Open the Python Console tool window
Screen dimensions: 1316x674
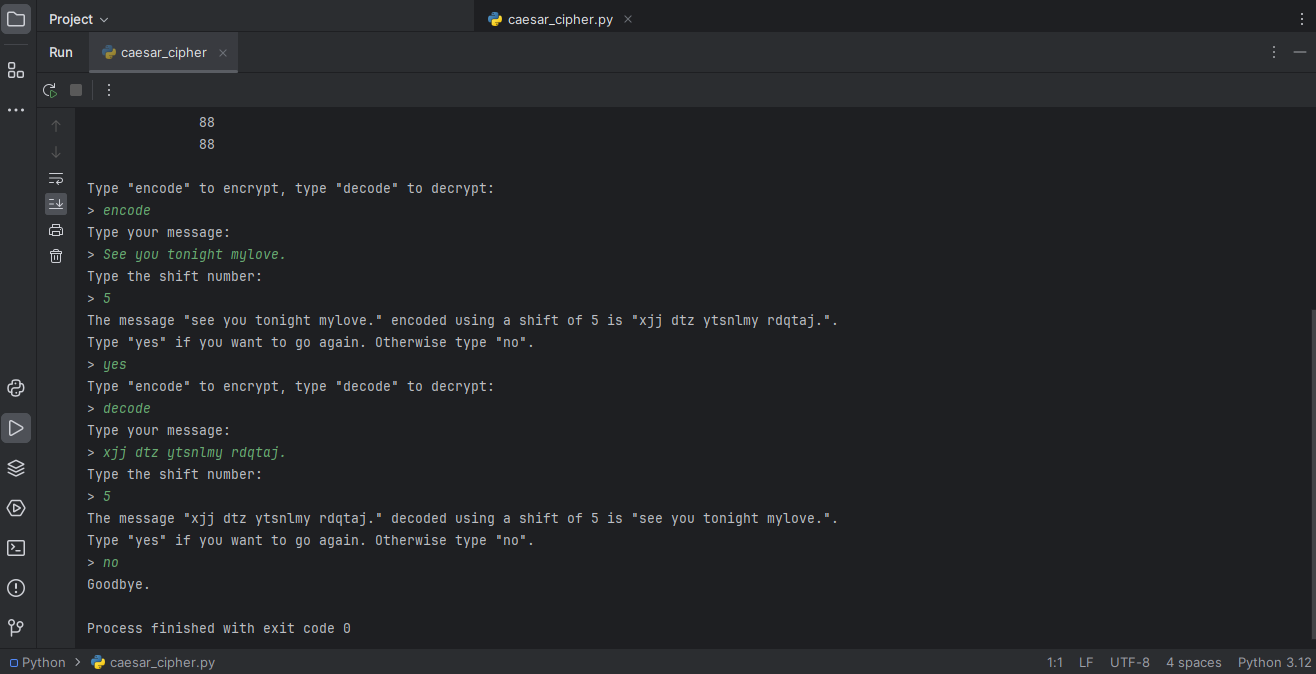tap(16, 388)
